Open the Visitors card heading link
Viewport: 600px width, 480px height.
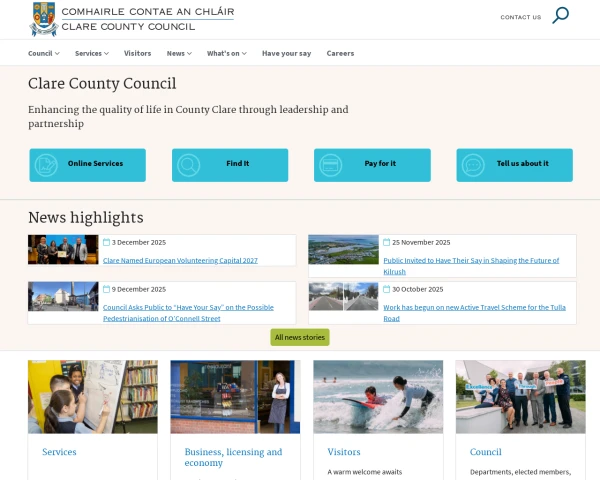tap(344, 452)
